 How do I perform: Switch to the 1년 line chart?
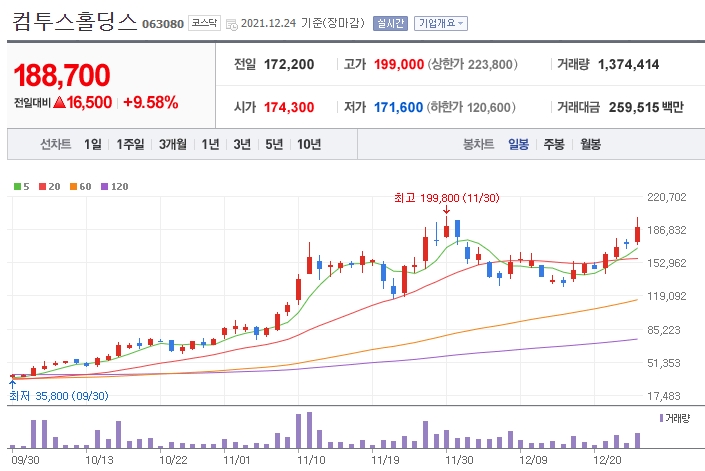pos(210,144)
